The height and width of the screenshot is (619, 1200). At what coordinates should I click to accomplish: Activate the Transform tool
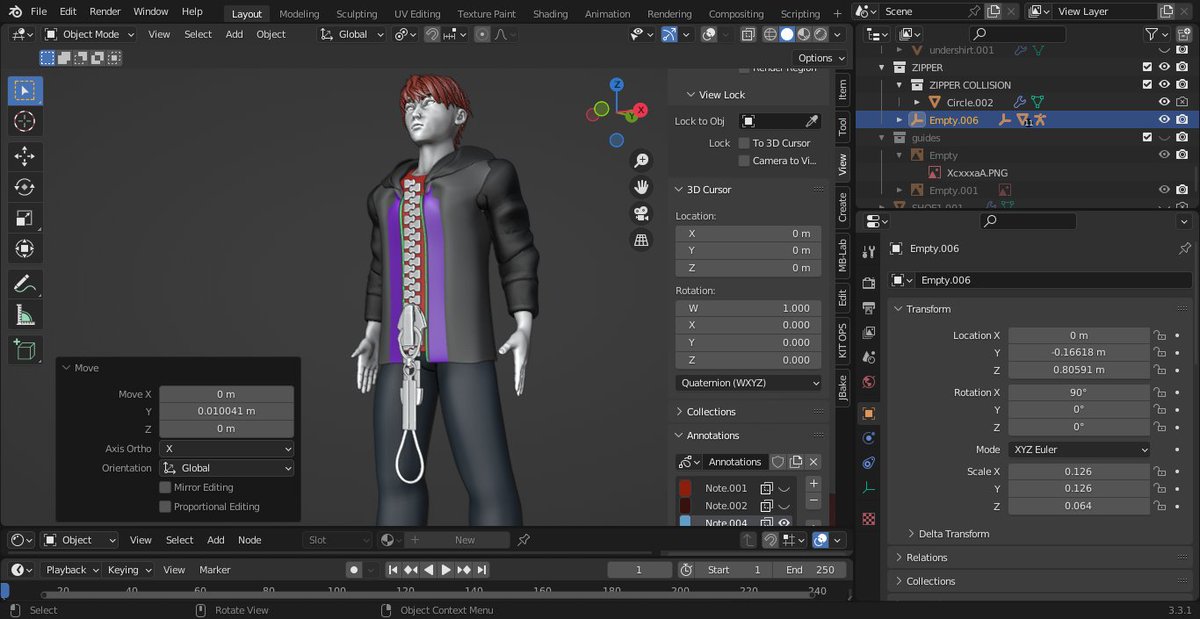(x=25, y=249)
